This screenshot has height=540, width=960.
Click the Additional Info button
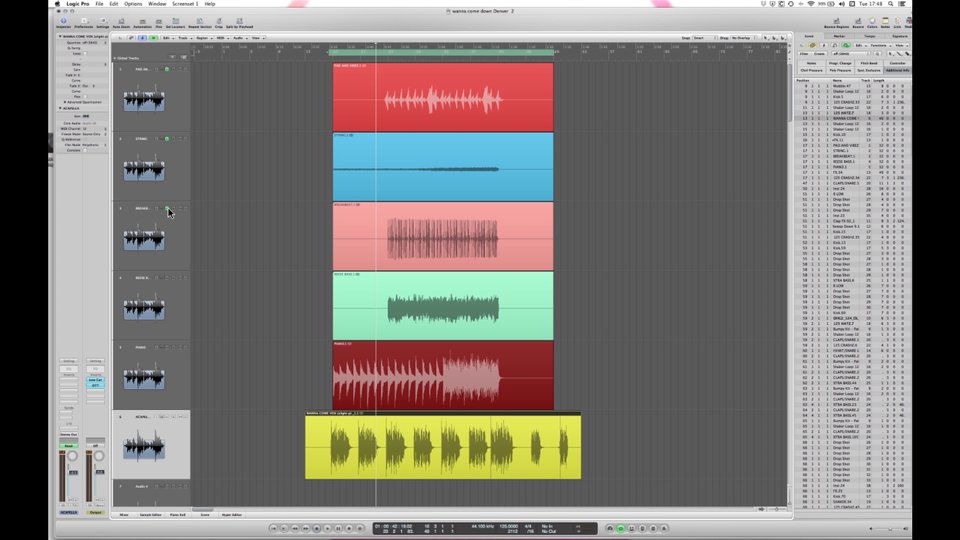[898, 70]
